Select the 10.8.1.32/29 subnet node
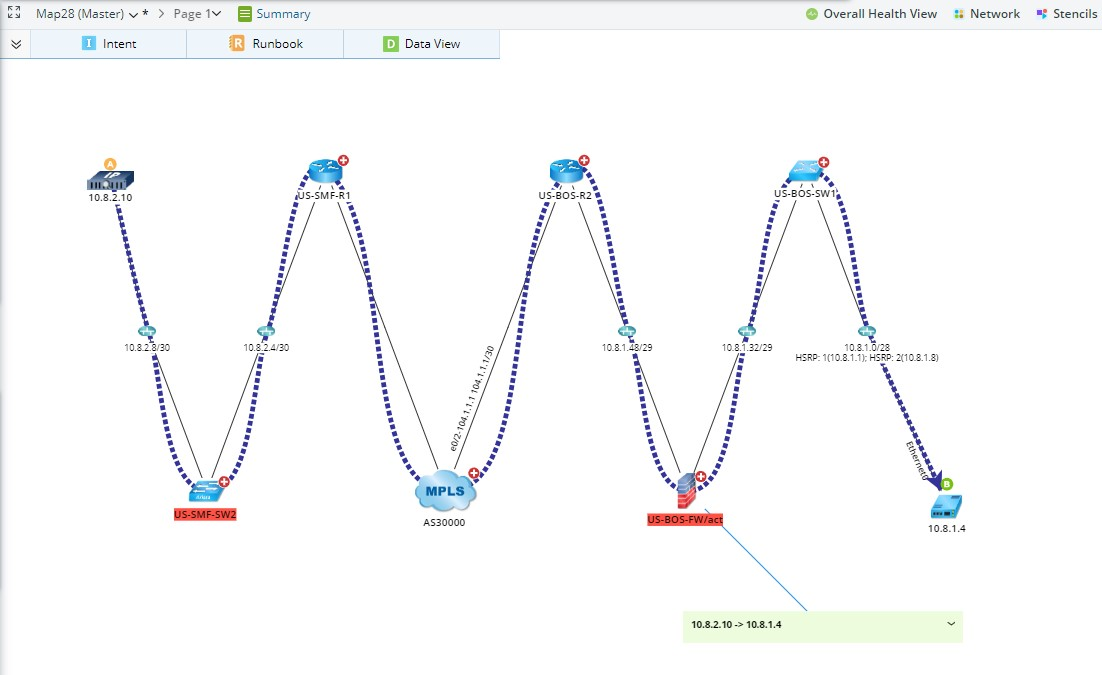 746,331
